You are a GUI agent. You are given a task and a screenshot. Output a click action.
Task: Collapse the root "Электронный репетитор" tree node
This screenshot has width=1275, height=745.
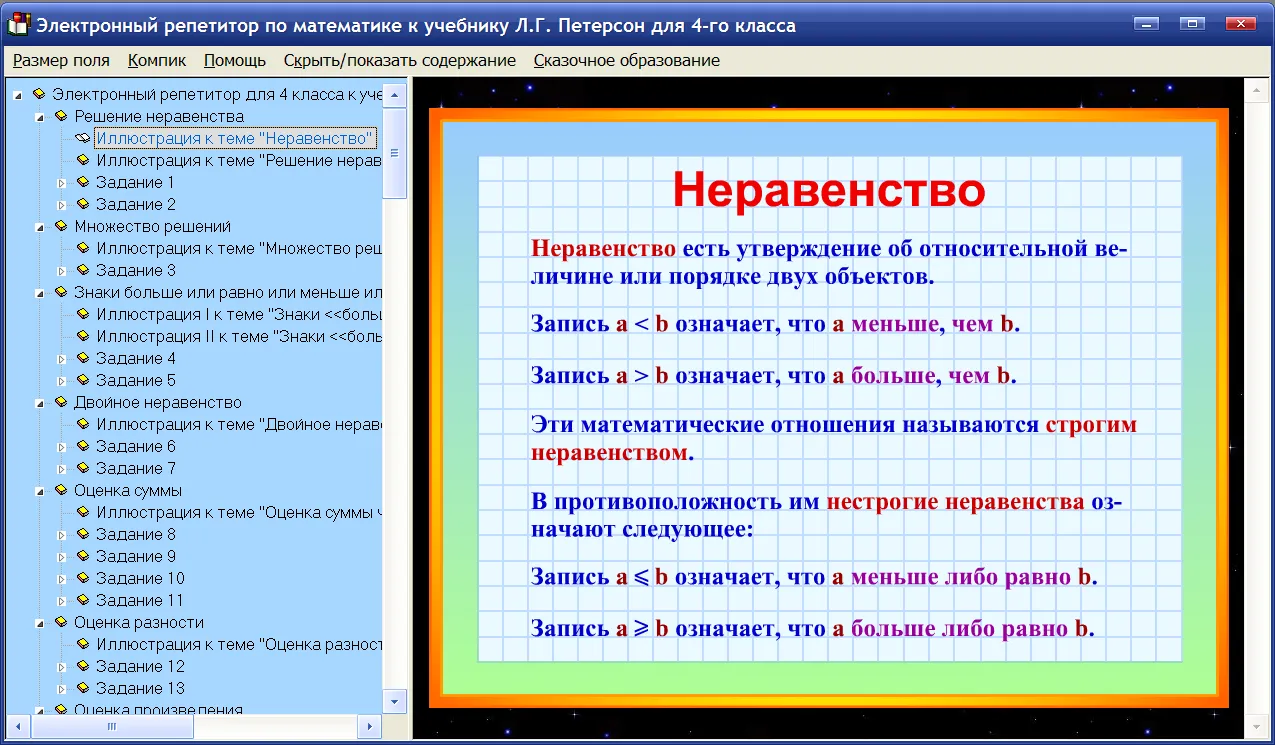[19, 95]
